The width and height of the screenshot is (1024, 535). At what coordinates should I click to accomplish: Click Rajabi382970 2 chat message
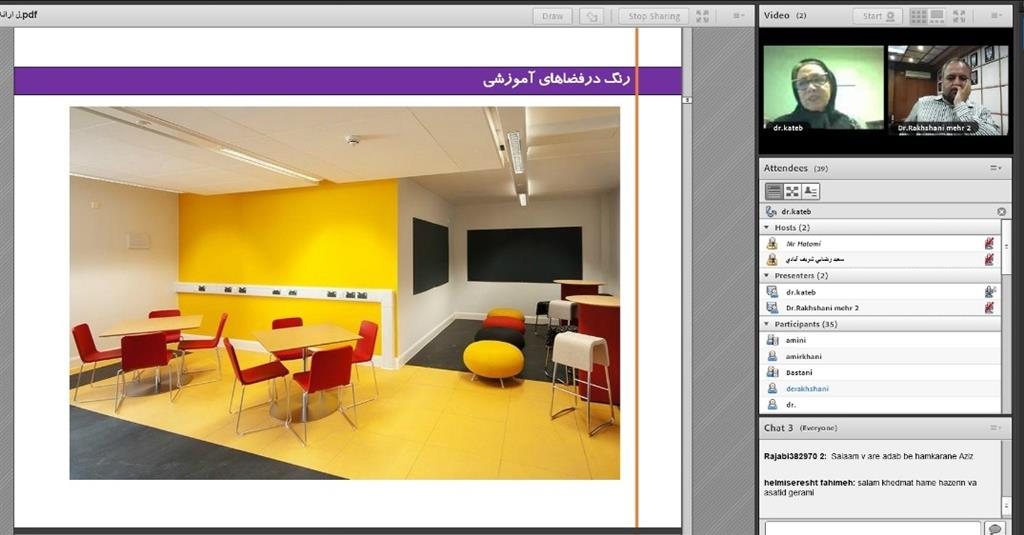(x=869, y=456)
